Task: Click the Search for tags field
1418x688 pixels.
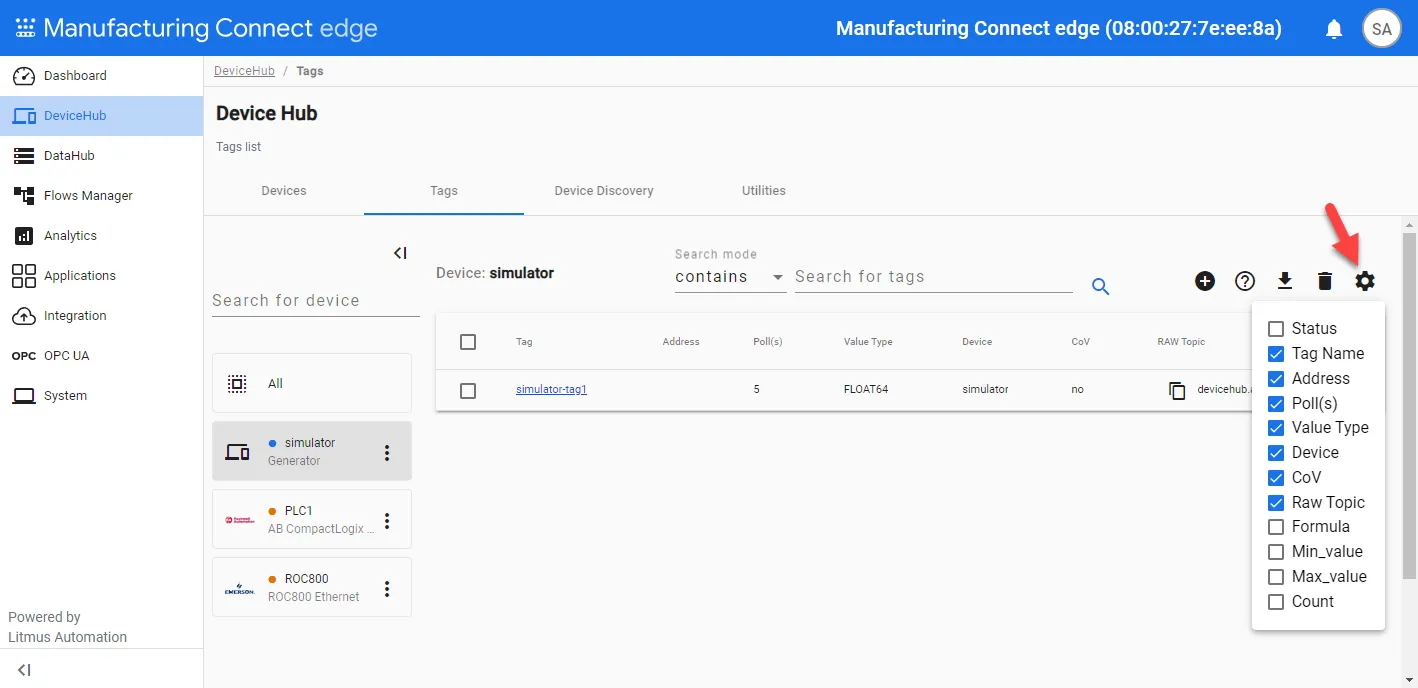Action: point(934,277)
